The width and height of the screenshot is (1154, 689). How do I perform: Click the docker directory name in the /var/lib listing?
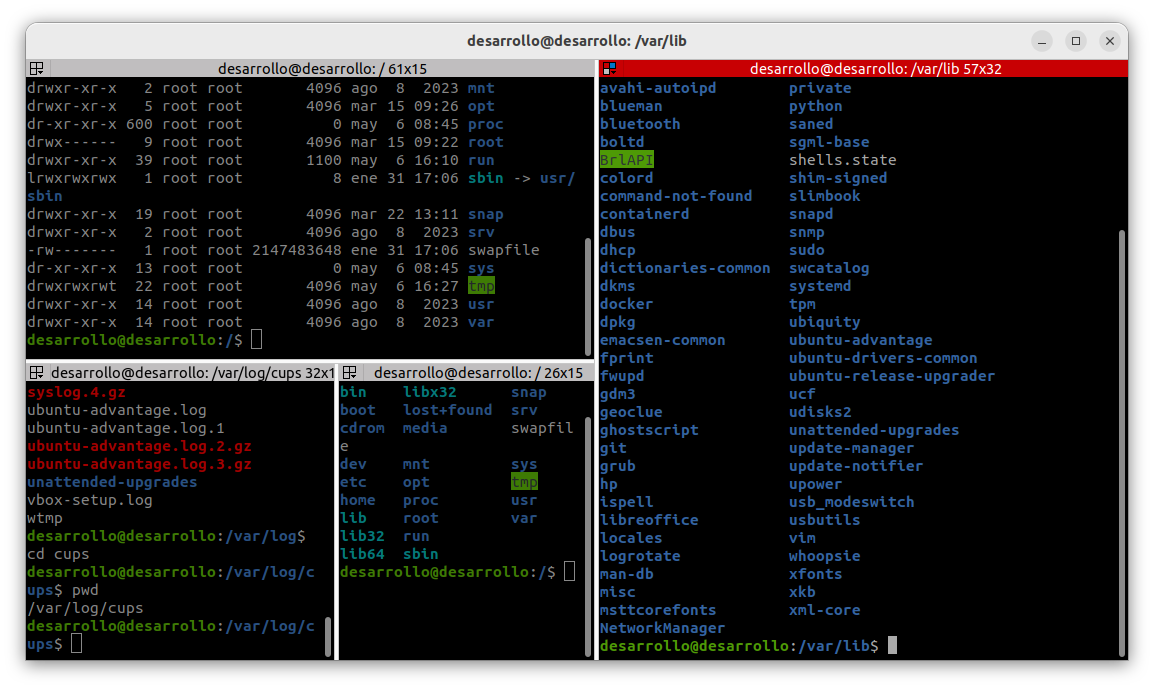tap(626, 304)
